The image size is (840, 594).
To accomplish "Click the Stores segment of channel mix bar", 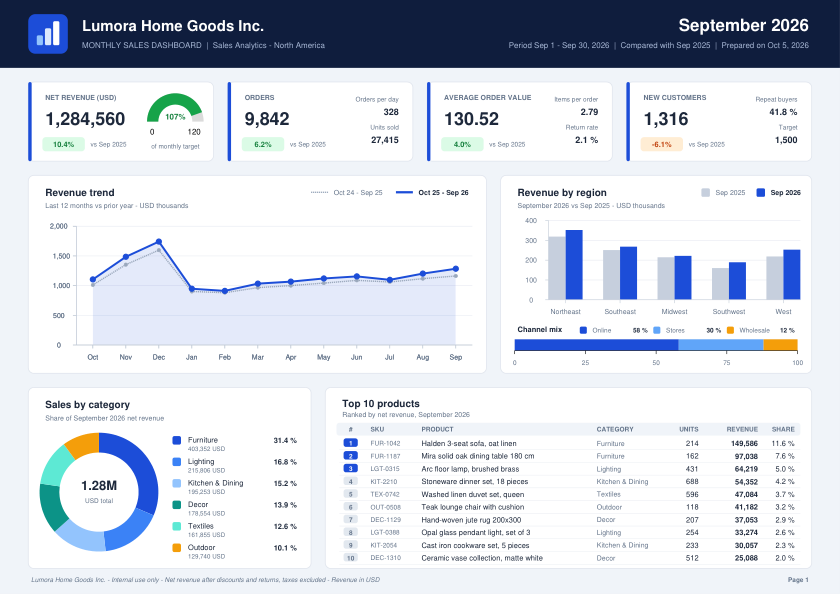I will click(x=721, y=345).
